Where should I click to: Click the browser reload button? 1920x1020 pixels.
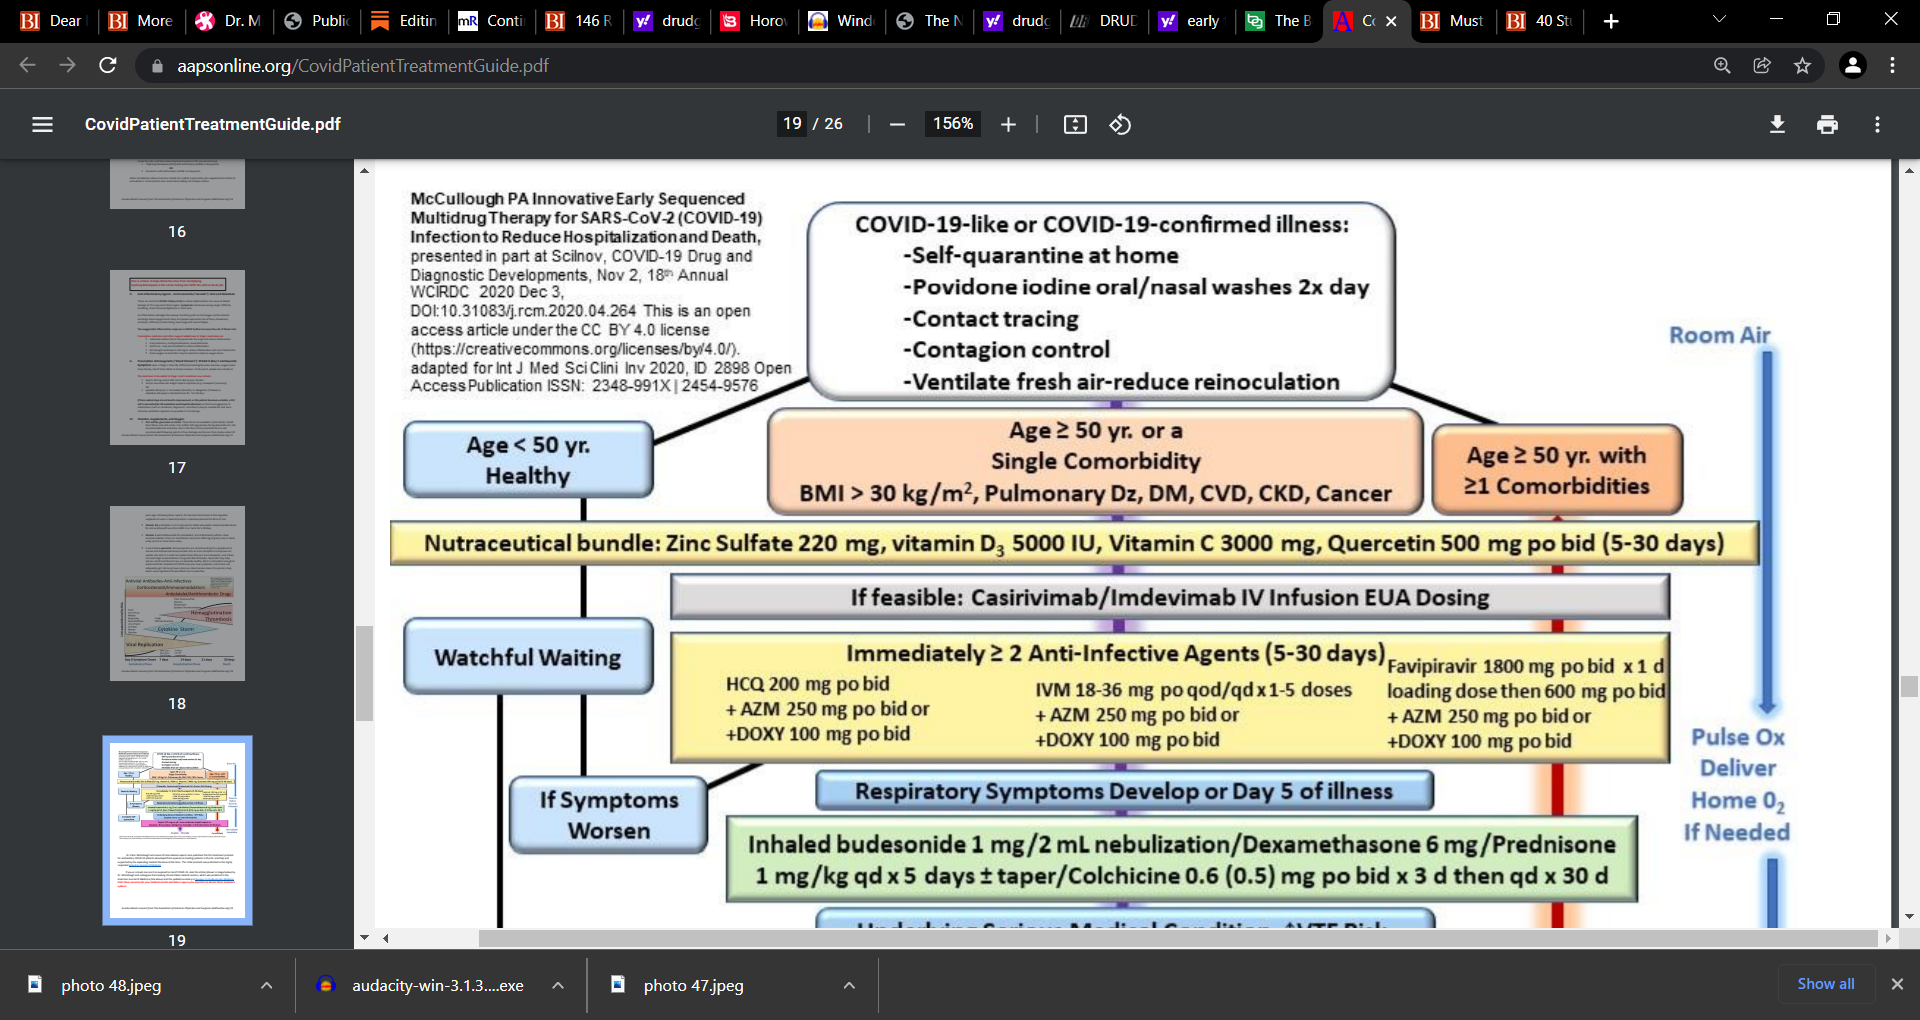coord(108,65)
